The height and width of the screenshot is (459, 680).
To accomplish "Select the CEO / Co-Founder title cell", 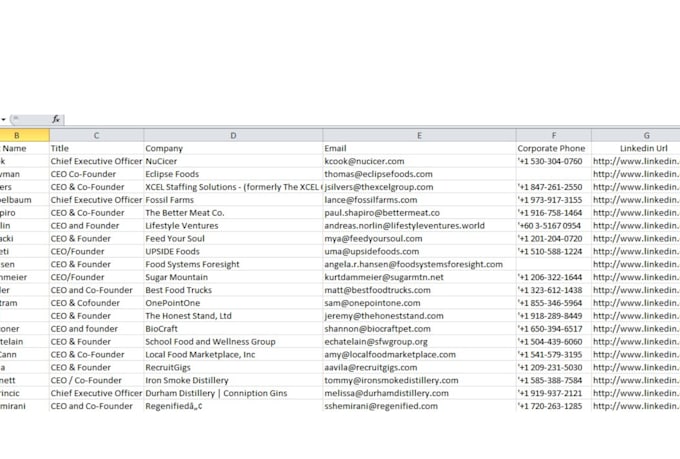I will coord(96,380).
